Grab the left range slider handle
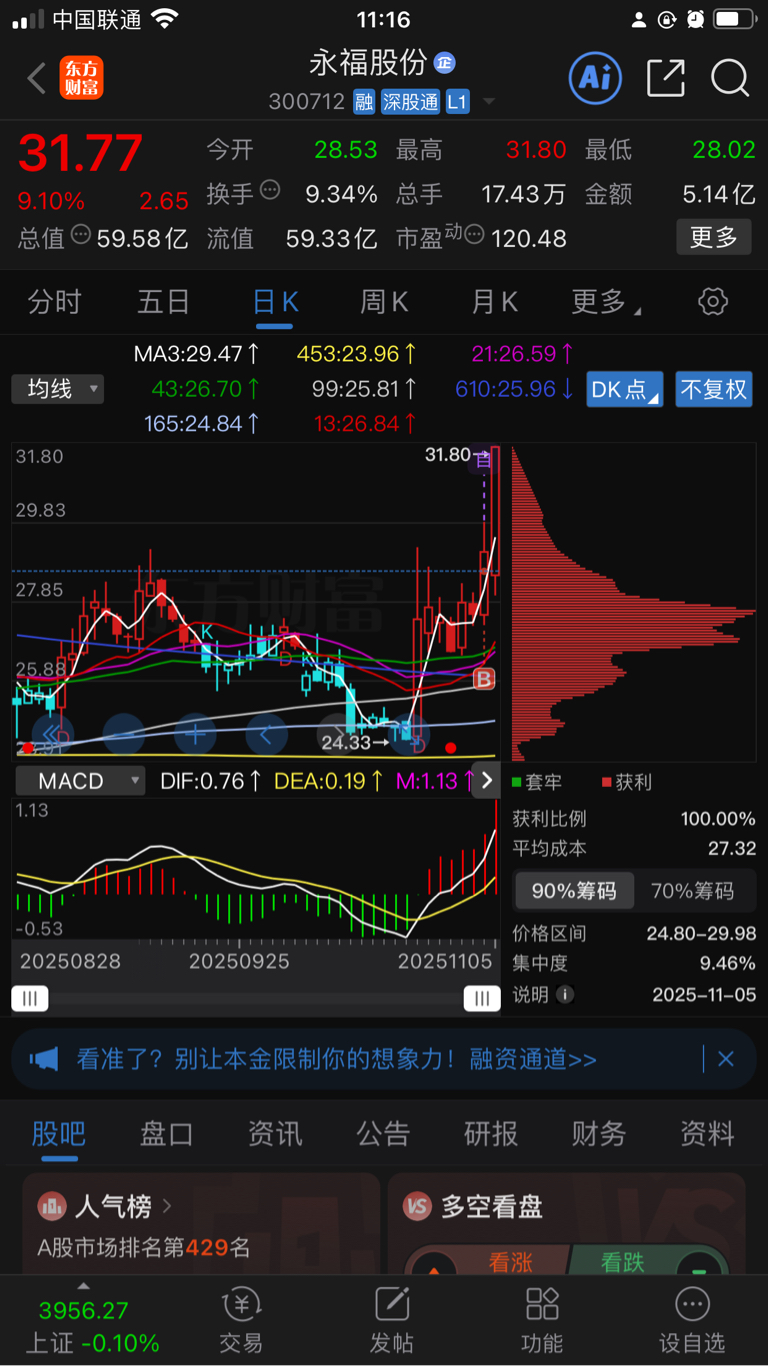This screenshot has width=768, height=1366. click(29, 998)
